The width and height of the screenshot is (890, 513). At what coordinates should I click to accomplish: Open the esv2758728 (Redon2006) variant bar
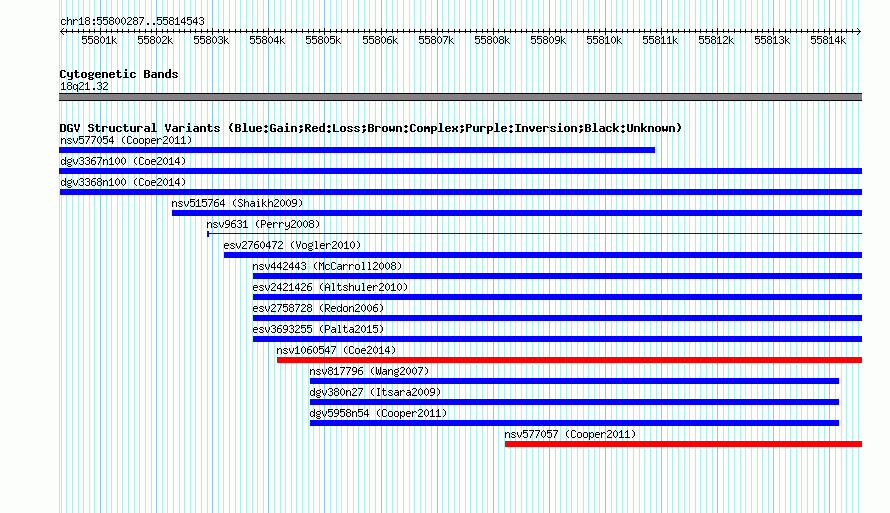point(557,318)
